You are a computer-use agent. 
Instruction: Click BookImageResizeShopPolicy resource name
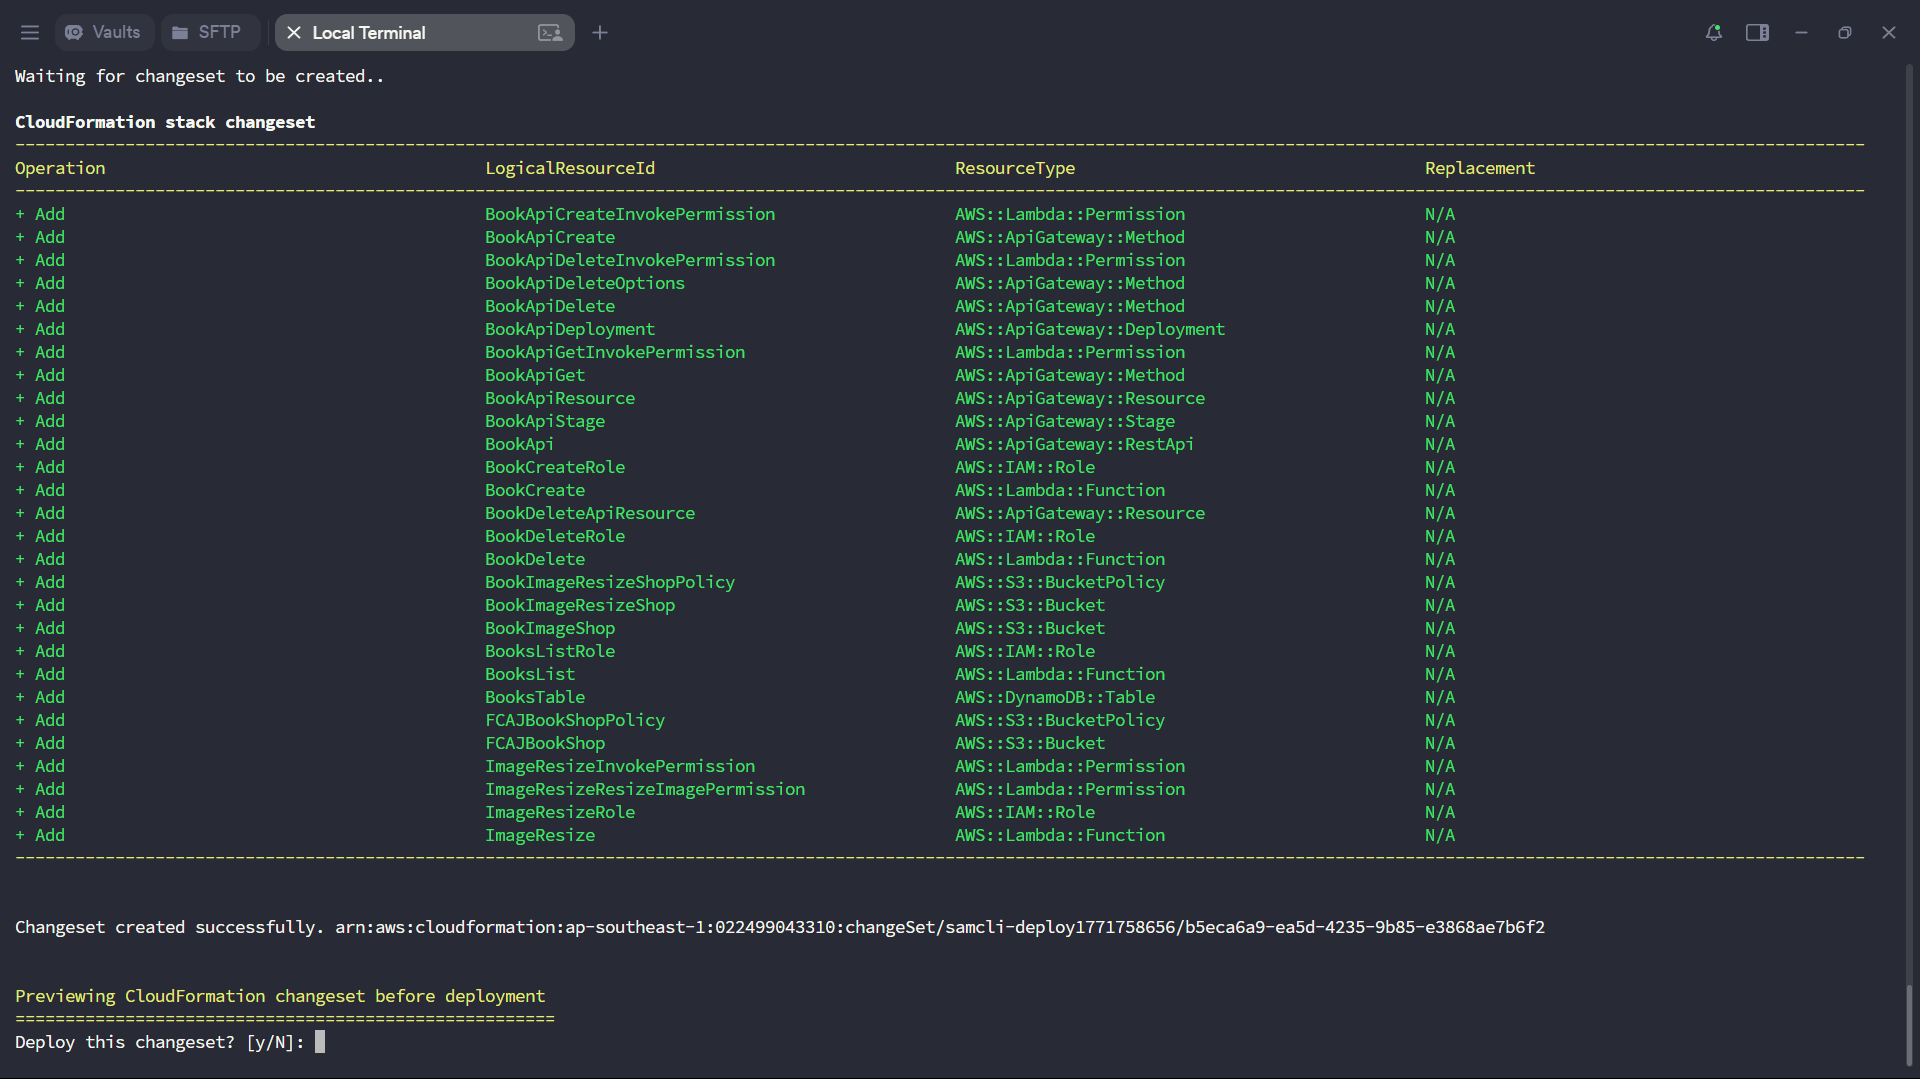point(610,582)
